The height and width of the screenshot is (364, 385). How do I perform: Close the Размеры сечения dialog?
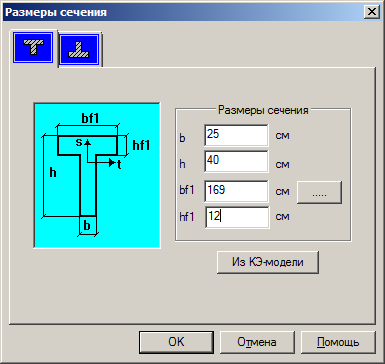tap(371, 12)
